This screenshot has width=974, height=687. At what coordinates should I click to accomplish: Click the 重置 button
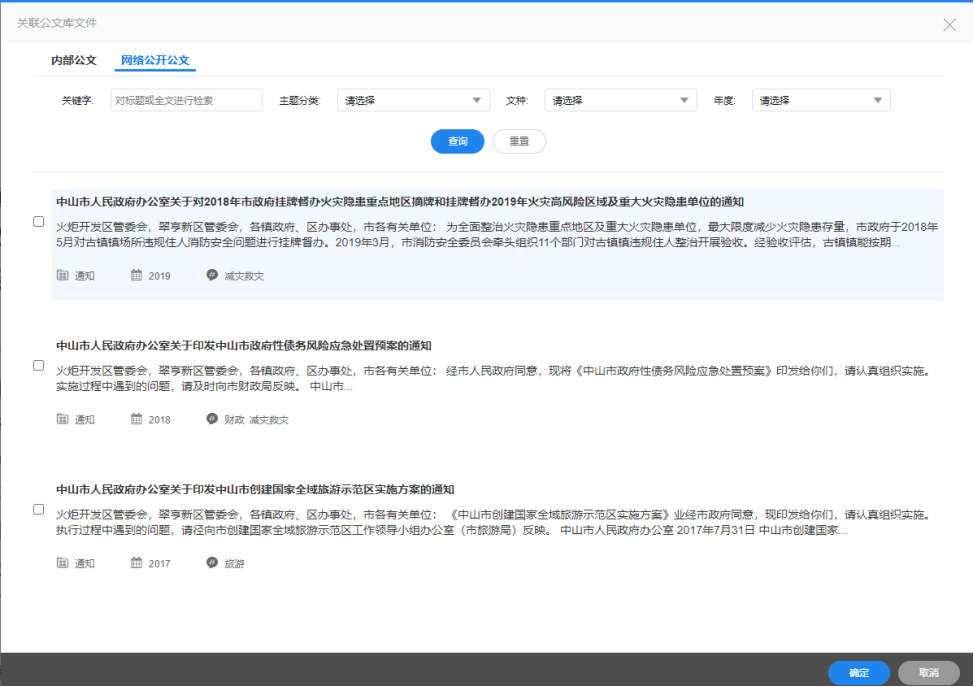click(x=519, y=142)
